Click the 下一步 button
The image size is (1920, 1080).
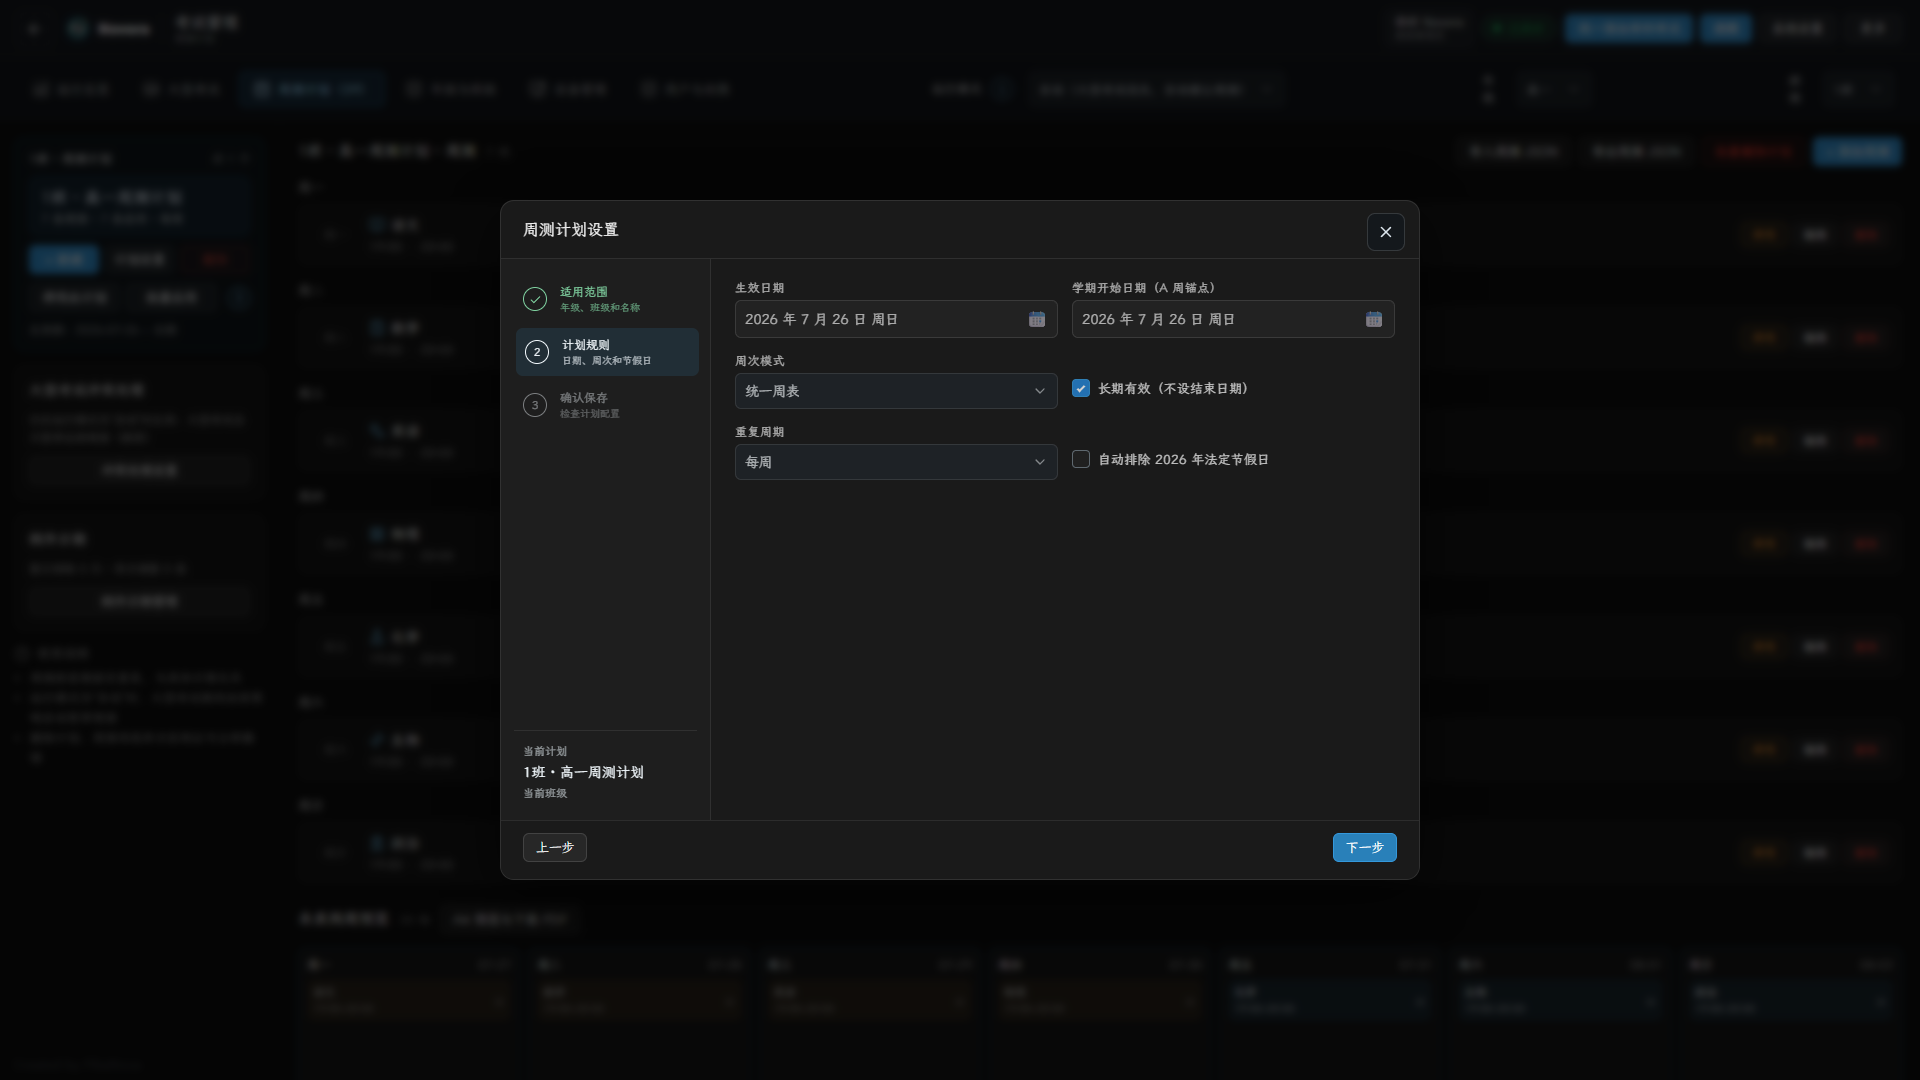1364,847
